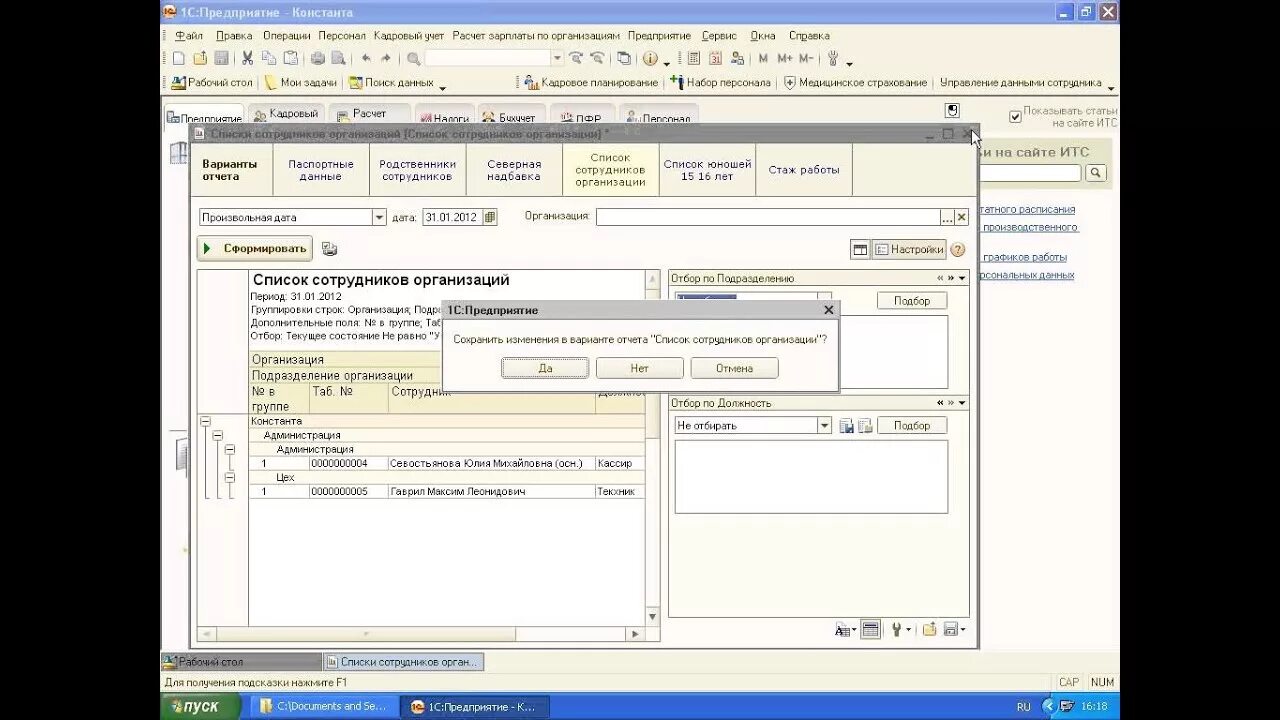
Task: Expand the Поиск данных toolbar overflow arrow
Action: 443,87
